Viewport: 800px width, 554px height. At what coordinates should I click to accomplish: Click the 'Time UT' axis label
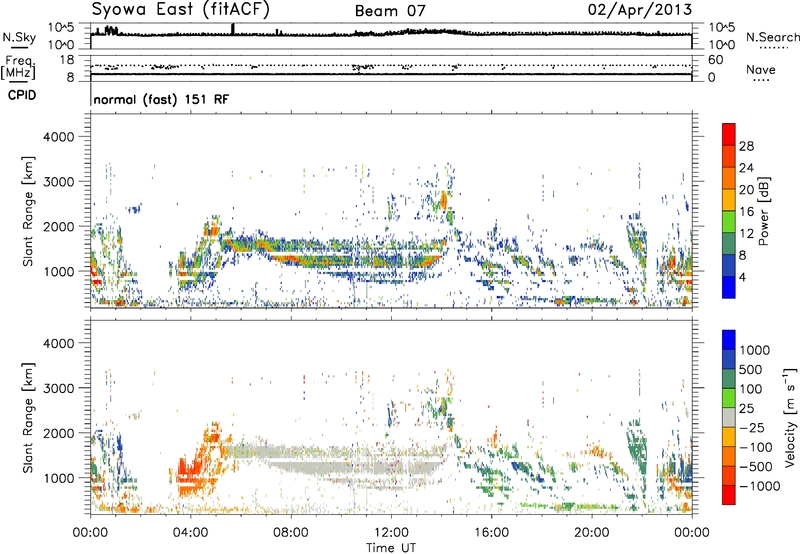click(391, 548)
